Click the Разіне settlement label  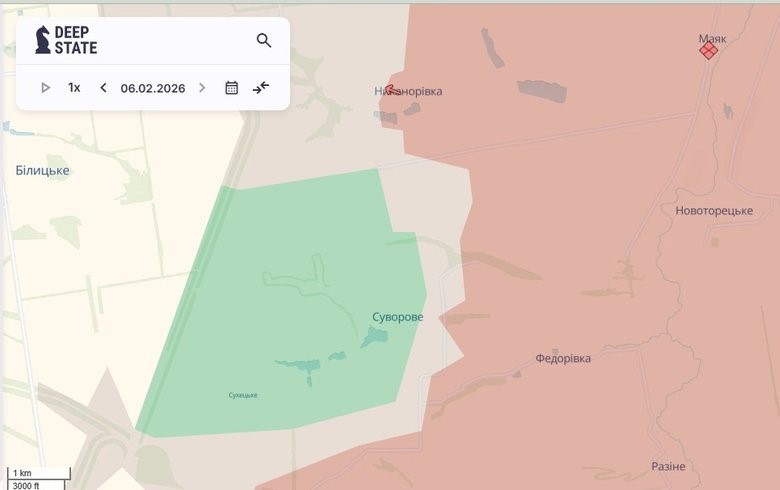tap(668, 467)
